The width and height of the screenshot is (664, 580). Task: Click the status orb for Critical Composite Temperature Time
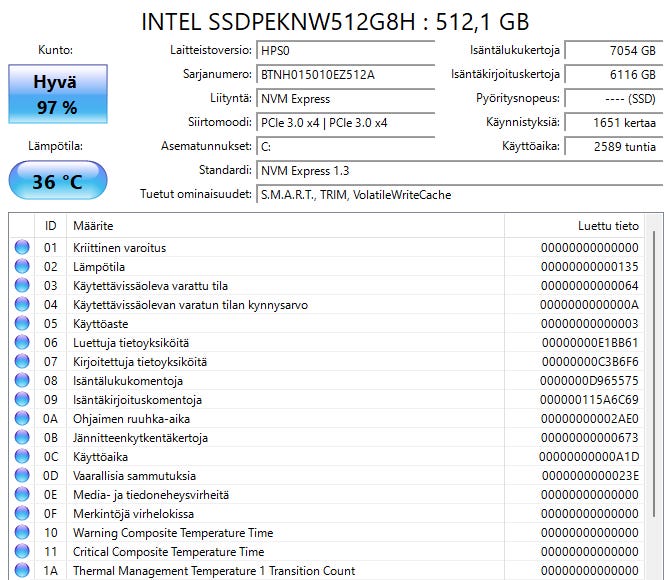point(22,552)
